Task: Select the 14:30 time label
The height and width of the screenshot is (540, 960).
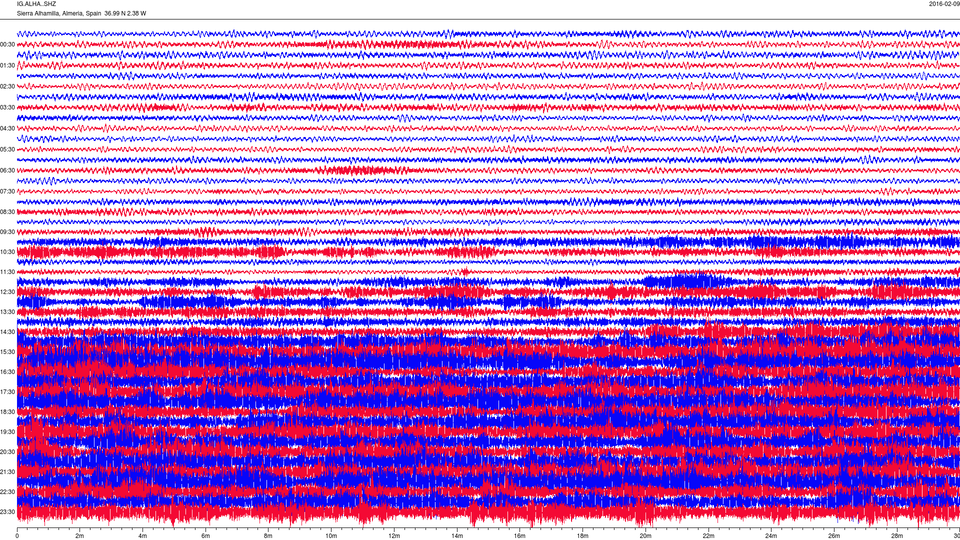Action: click(x=7, y=332)
